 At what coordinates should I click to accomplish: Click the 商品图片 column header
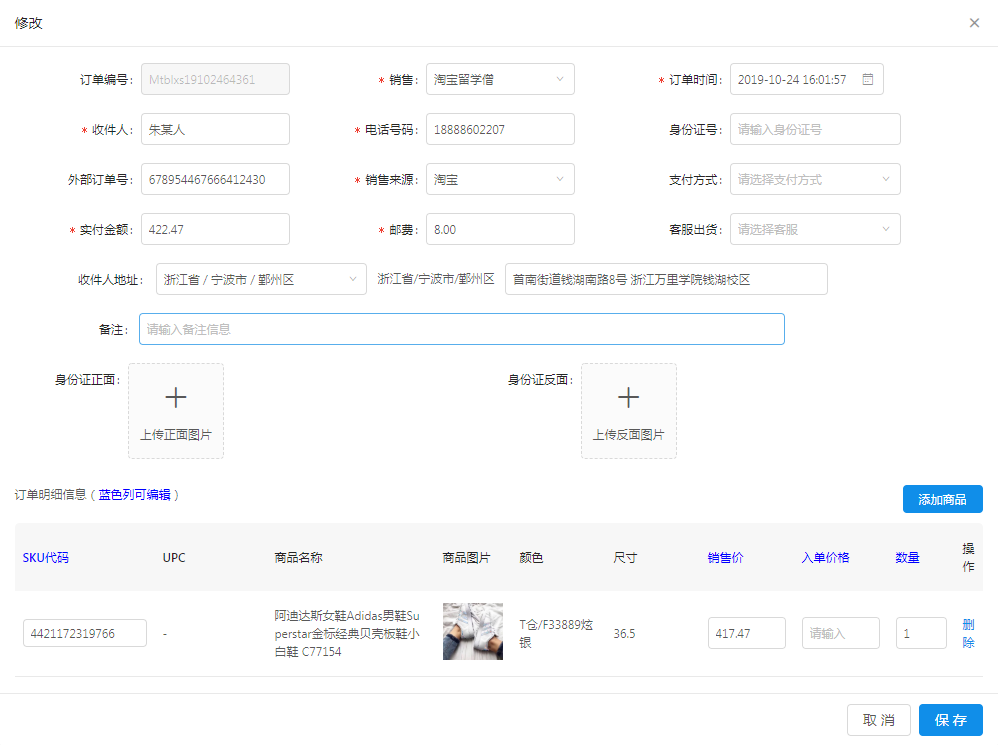pos(467,557)
